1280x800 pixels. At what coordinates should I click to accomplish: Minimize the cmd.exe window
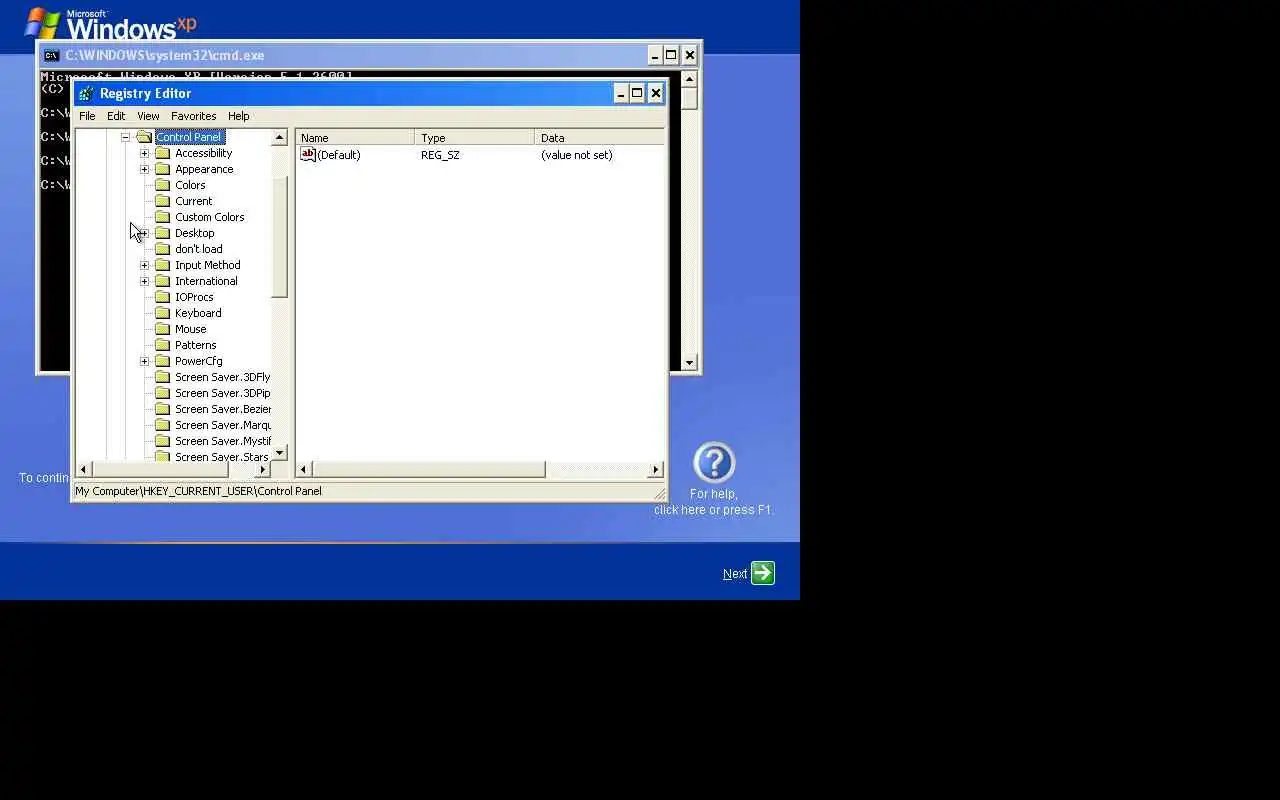click(x=655, y=55)
